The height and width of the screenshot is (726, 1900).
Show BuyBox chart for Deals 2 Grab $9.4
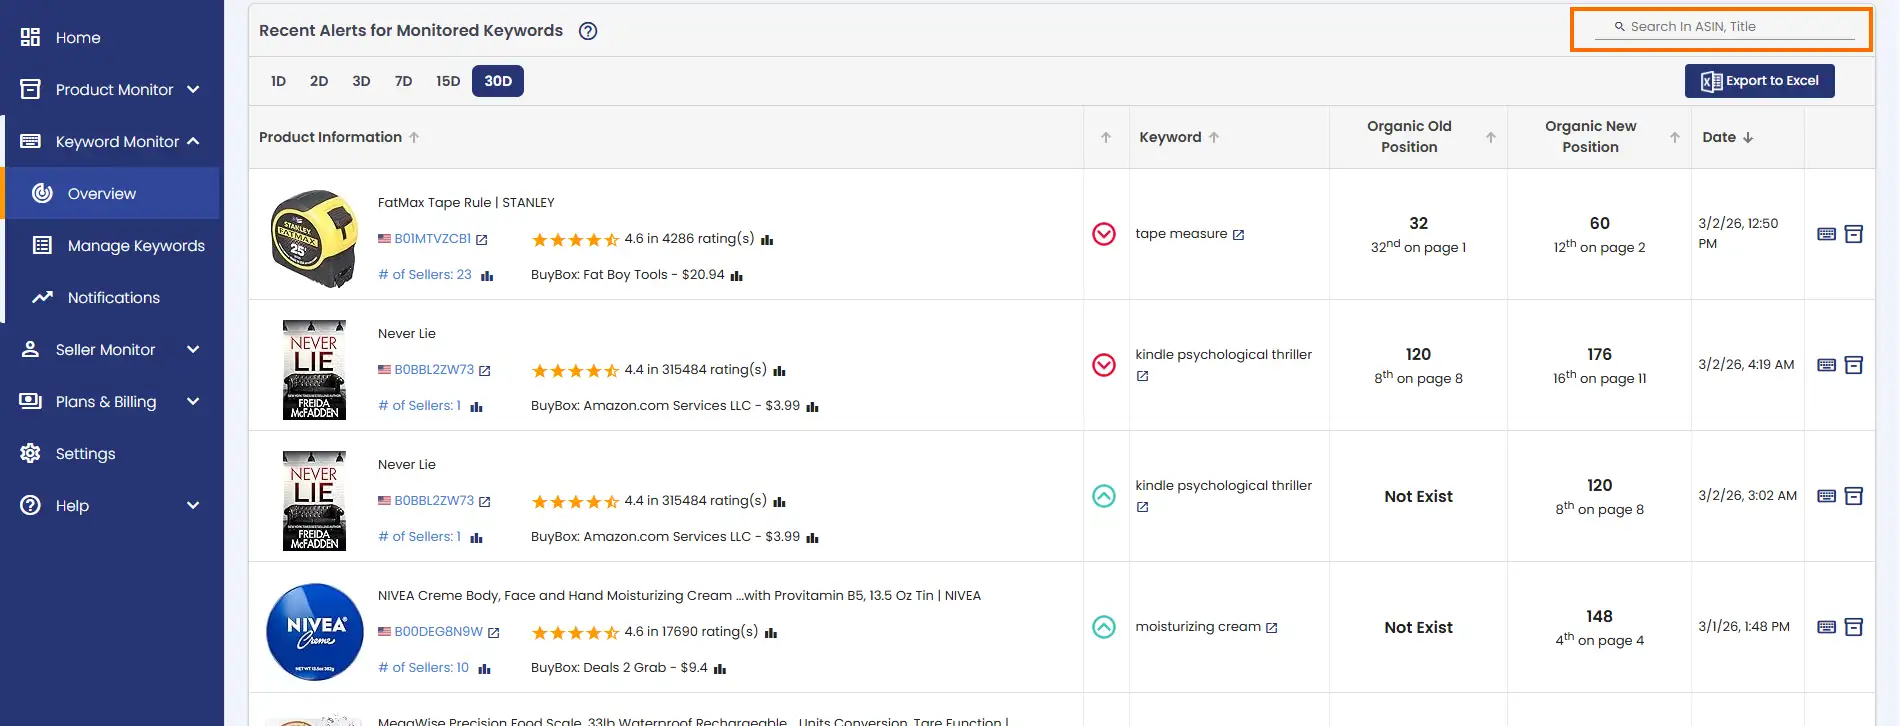pos(720,669)
